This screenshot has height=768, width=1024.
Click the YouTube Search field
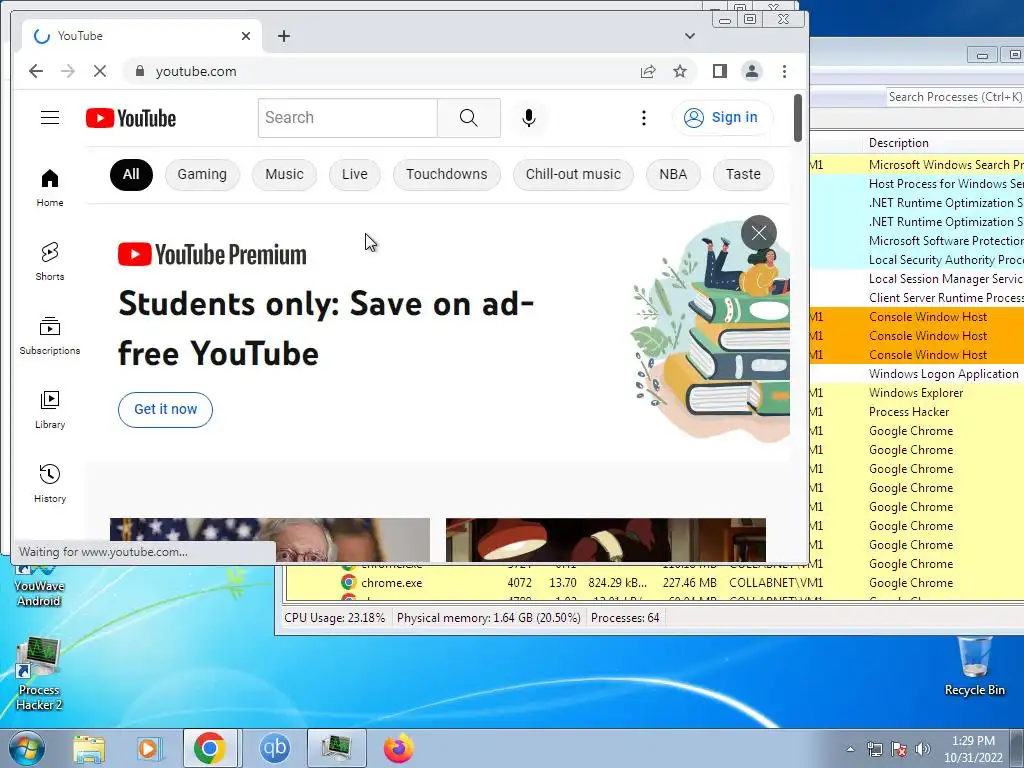pyautogui.click(x=347, y=118)
